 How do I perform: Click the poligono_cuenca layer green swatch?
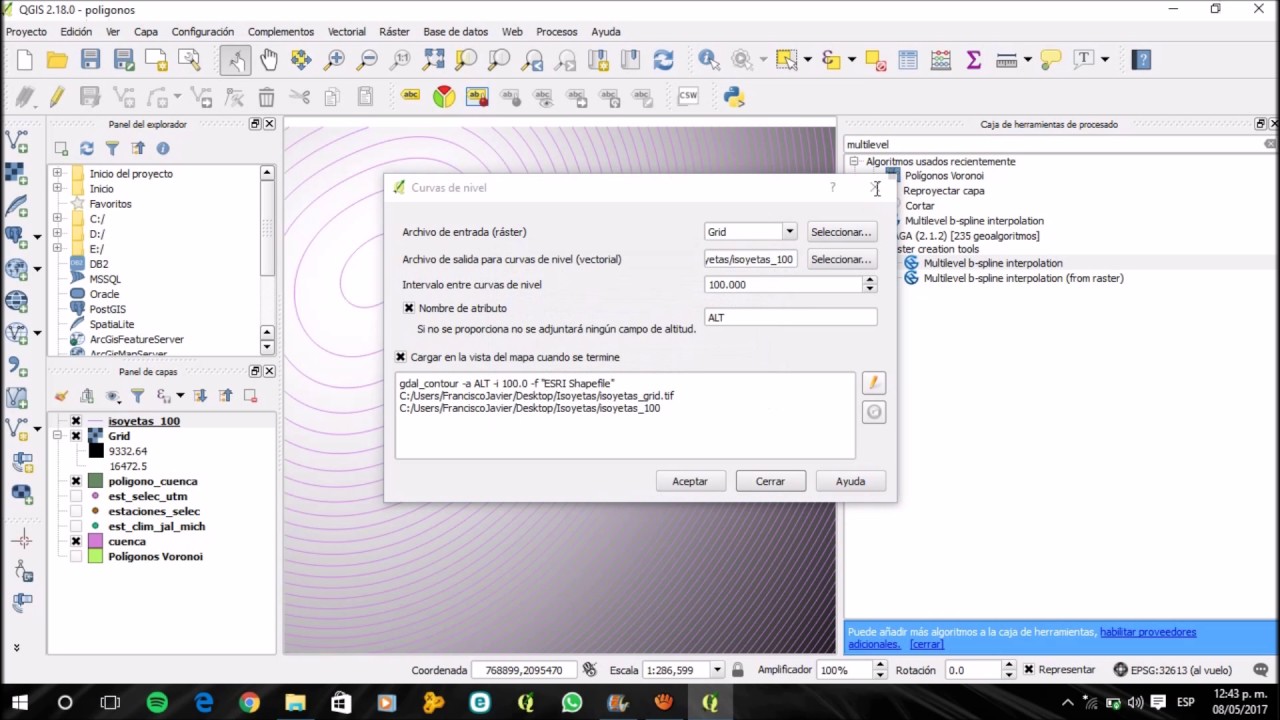tap(96, 481)
